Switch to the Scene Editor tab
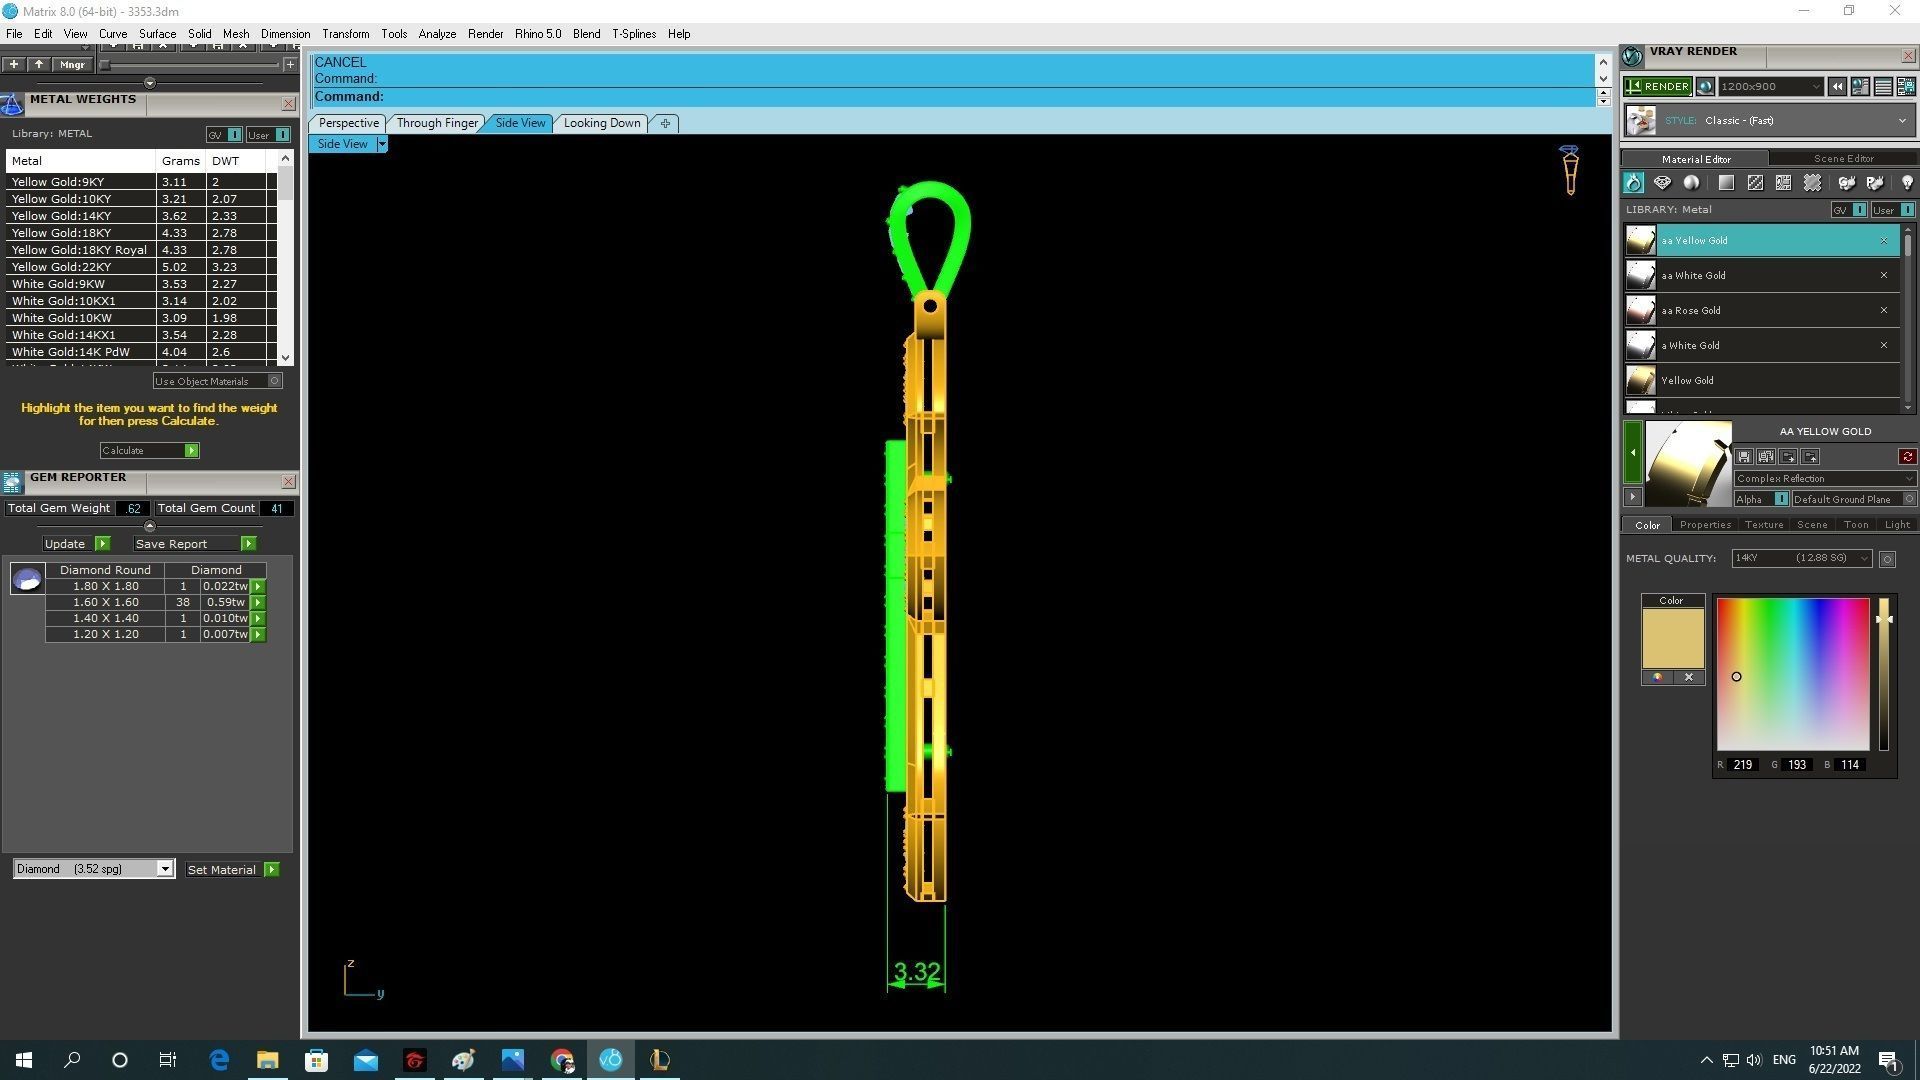The width and height of the screenshot is (1920, 1080). pos(1843,158)
